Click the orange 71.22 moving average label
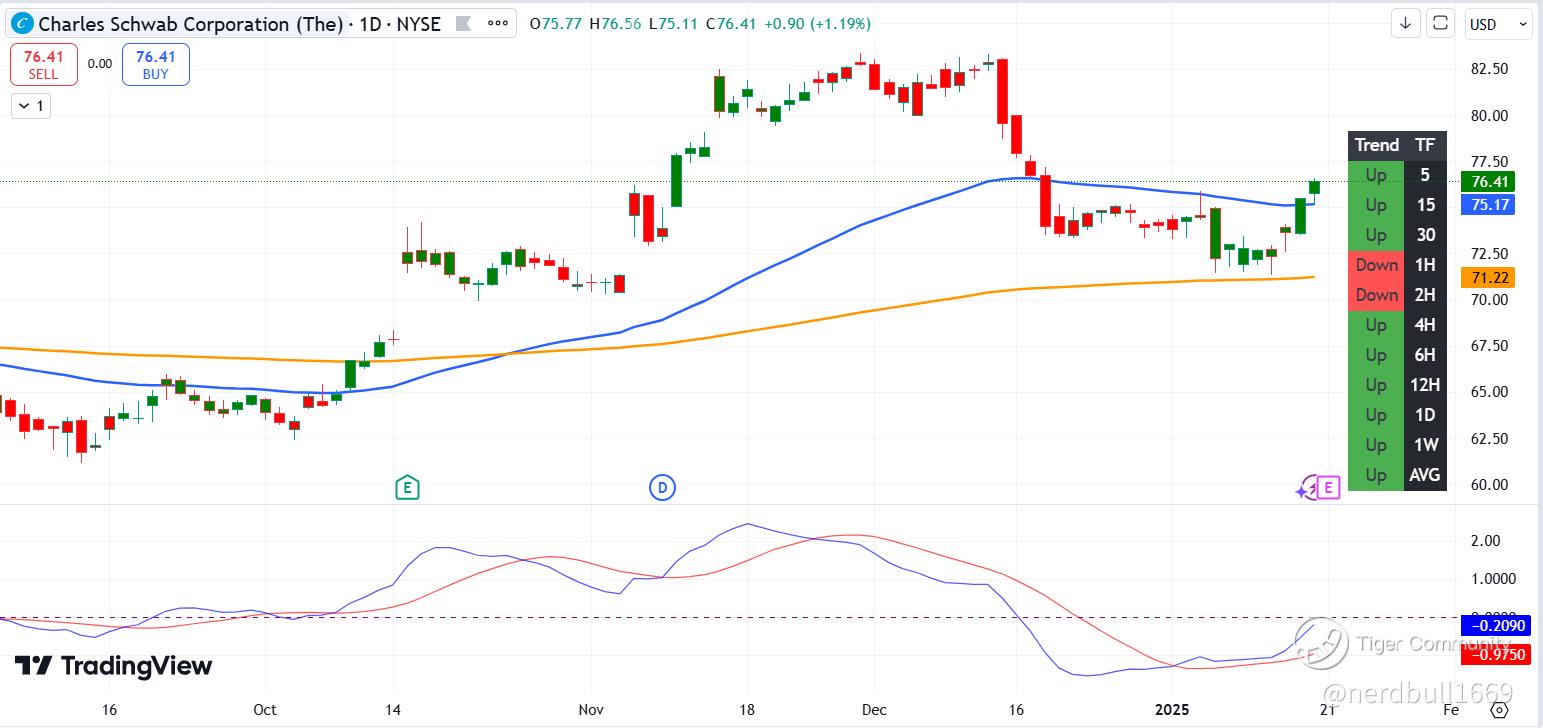Viewport: 1543px width, 728px height. (1487, 277)
